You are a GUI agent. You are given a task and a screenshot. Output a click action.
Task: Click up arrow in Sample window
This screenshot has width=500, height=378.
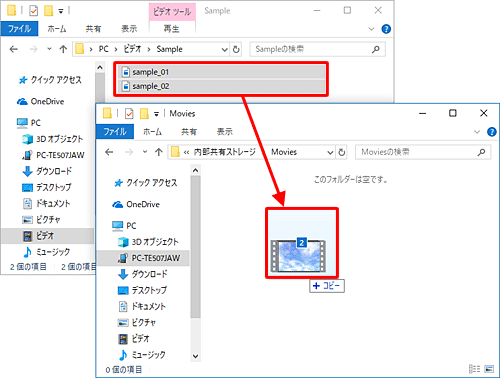click(63, 49)
